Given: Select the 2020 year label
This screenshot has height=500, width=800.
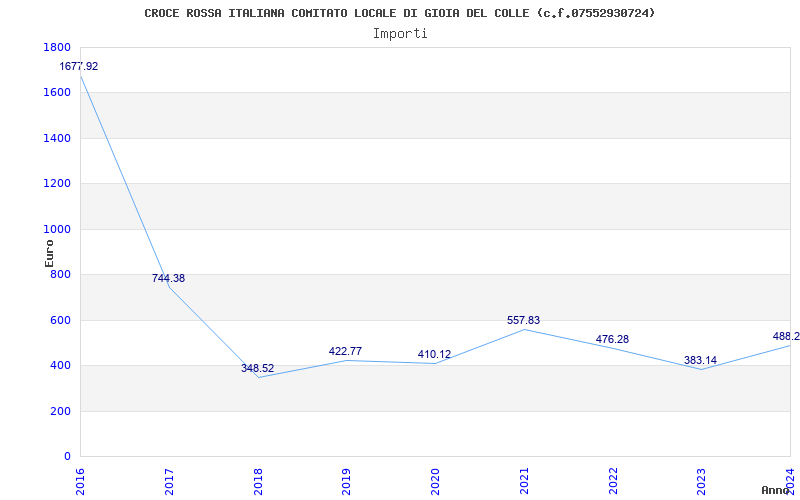Looking at the screenshot, I should [435, 481].
